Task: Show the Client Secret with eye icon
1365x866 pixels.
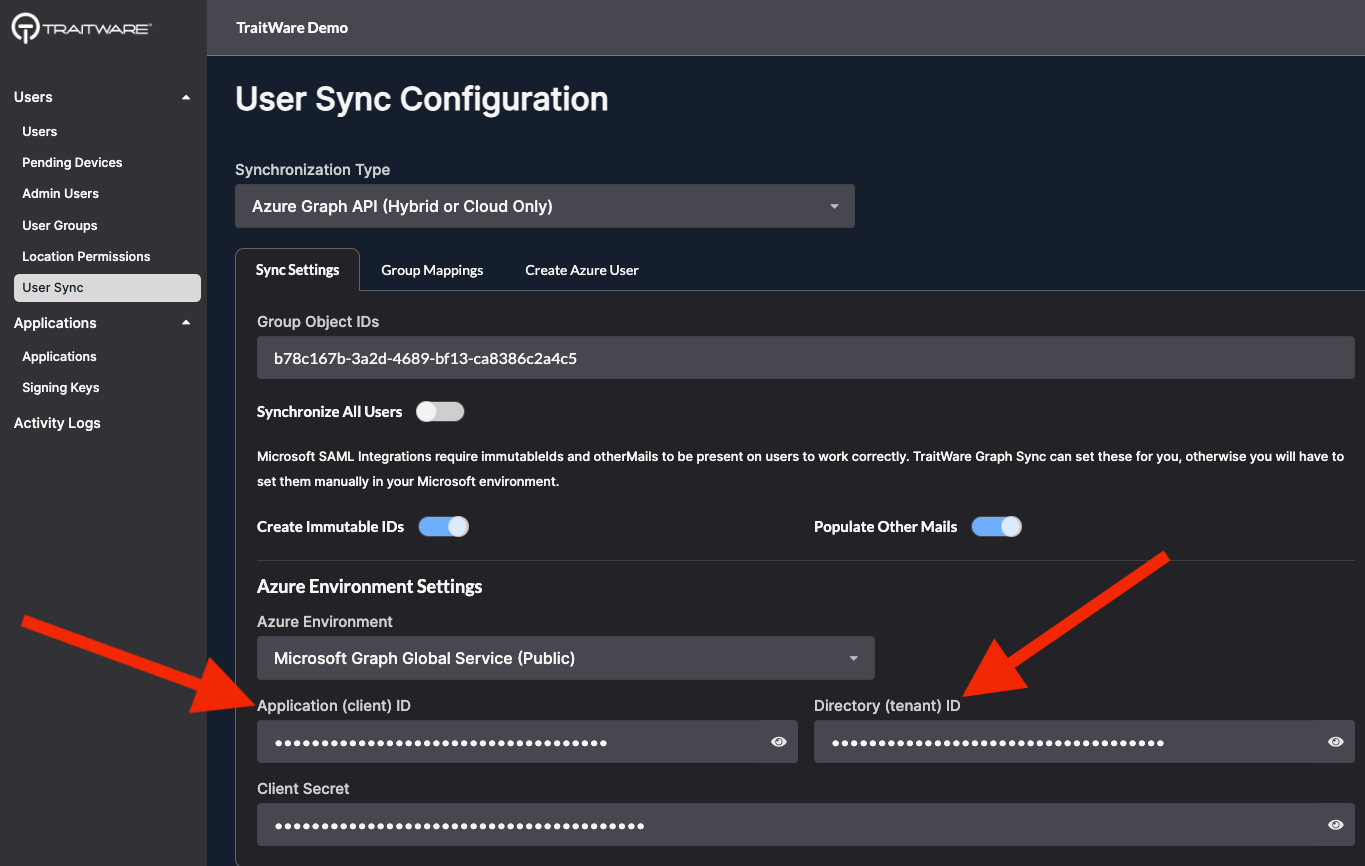Action: tap(1335, 825)
